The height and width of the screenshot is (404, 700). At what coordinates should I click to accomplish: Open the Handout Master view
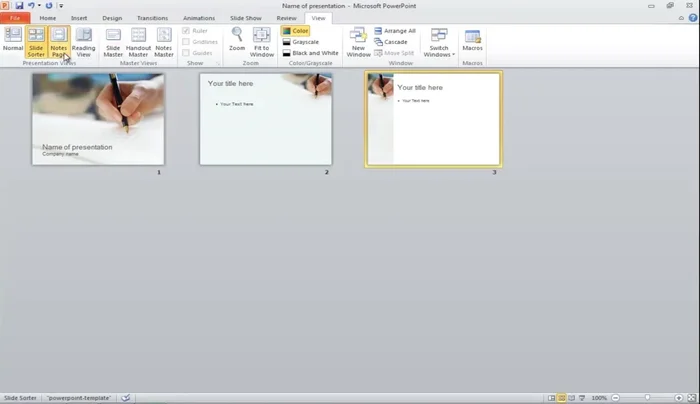pyautogui.click(x=138, y=41)
